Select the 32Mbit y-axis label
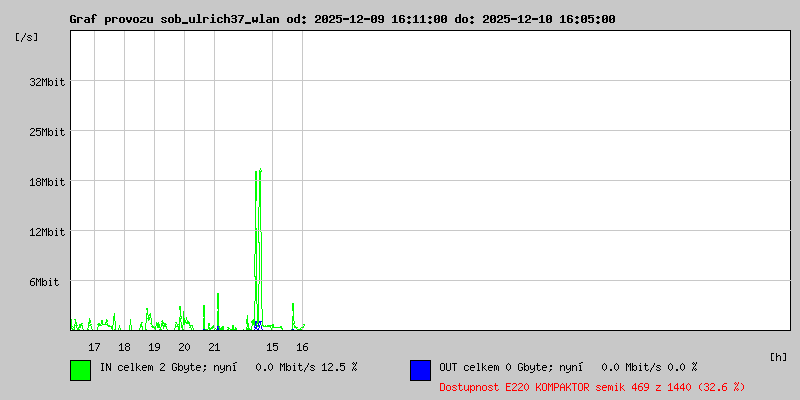This screenshot has height=400, width=800. pyautogui.click(x=47, y=82)
